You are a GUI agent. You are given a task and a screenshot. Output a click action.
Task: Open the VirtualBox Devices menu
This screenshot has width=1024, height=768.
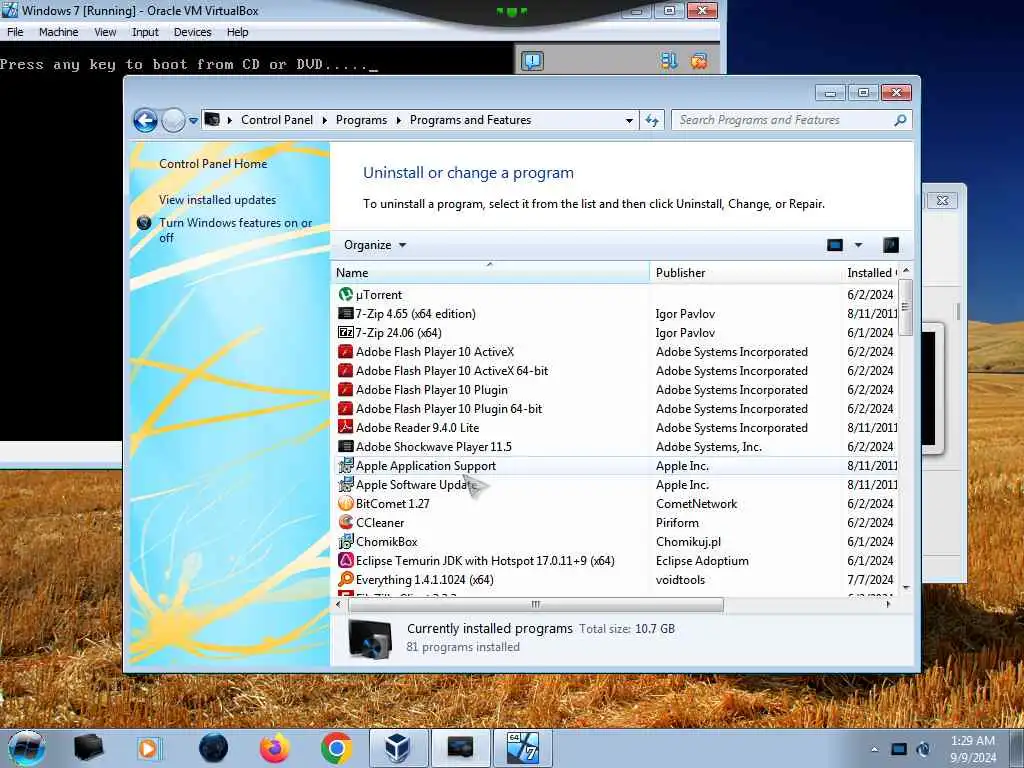[x=193, y=32]
